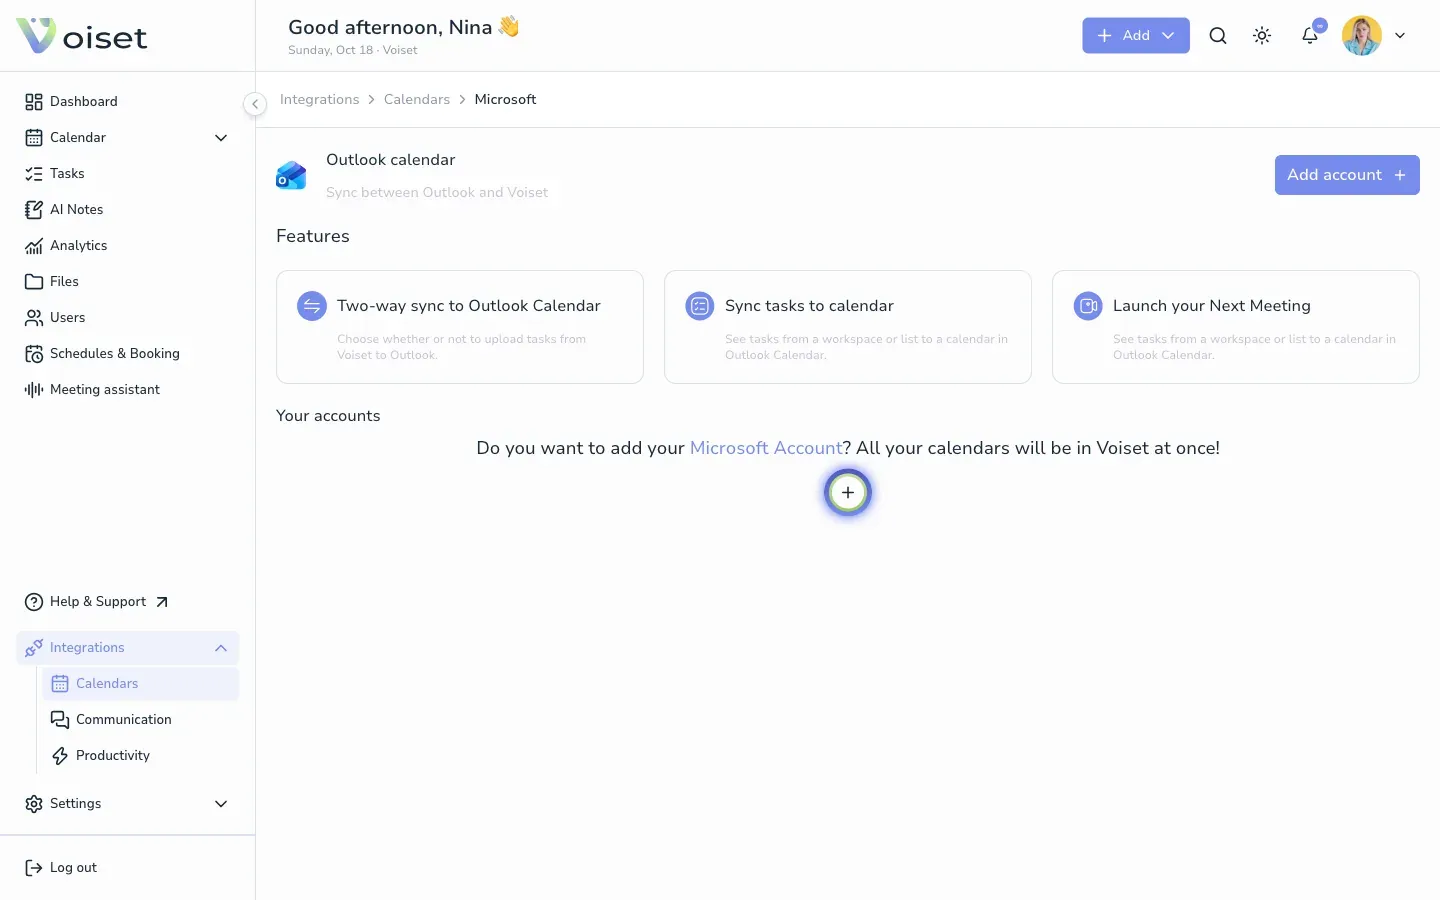Toggle light/dark theme sun icon
The height and width of the screenshot is (900, 1440).
(1262, 36)
